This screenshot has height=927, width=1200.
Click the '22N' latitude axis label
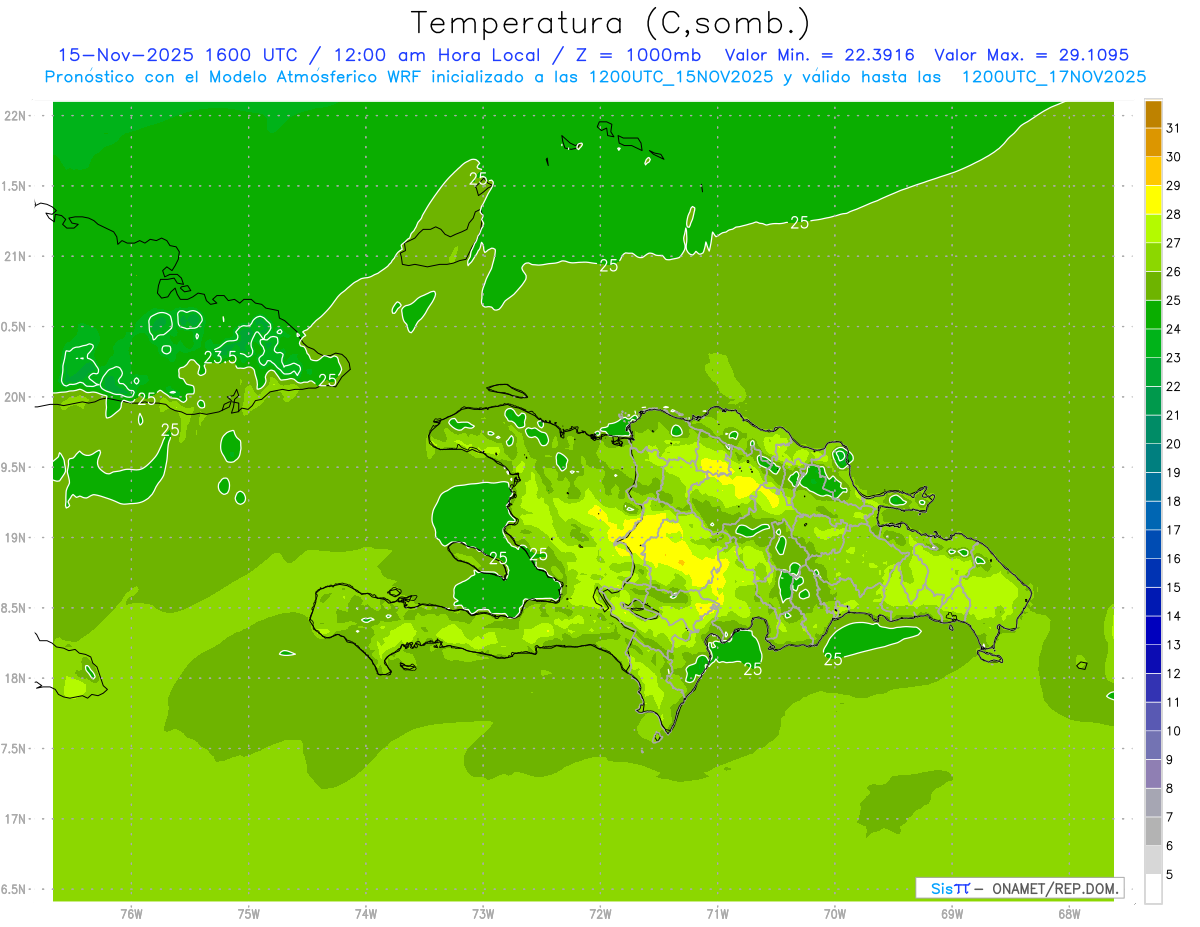[x=16, y=116]
